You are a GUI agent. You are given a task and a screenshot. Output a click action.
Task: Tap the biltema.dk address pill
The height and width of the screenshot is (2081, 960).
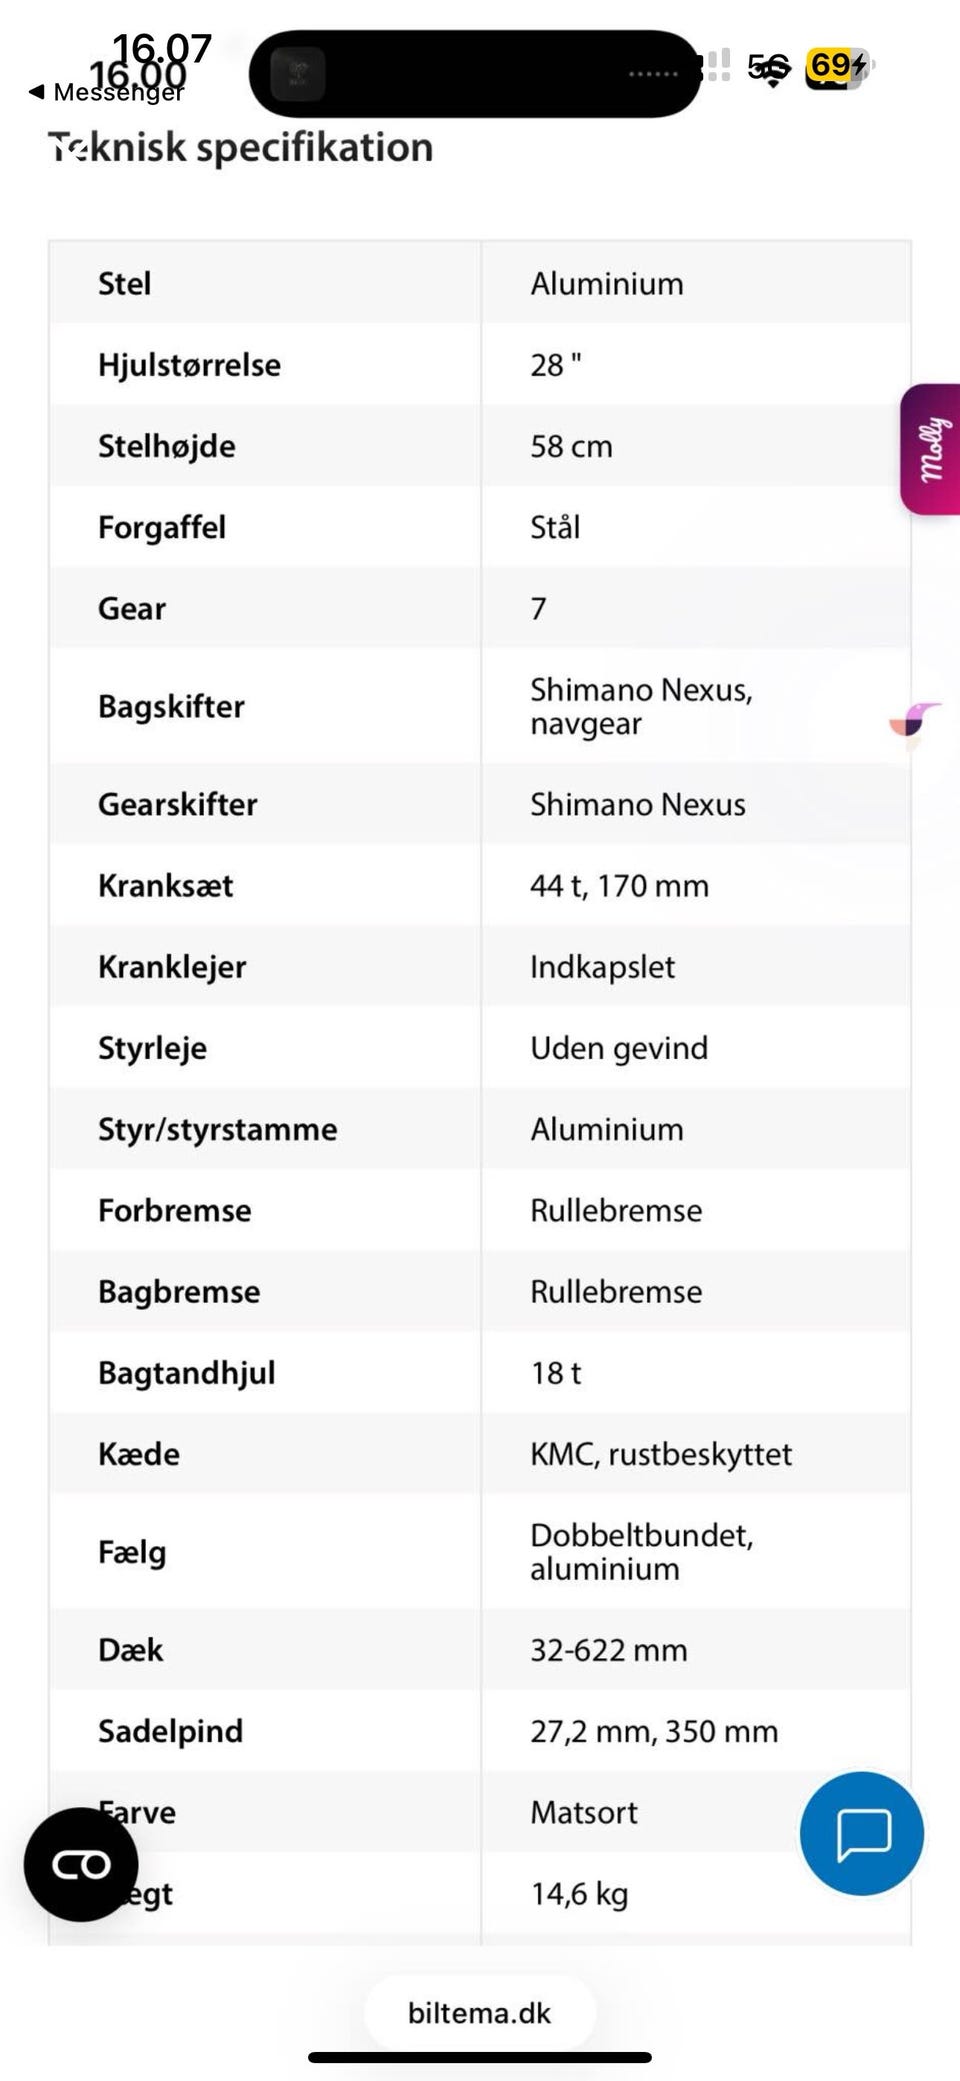479,2013
